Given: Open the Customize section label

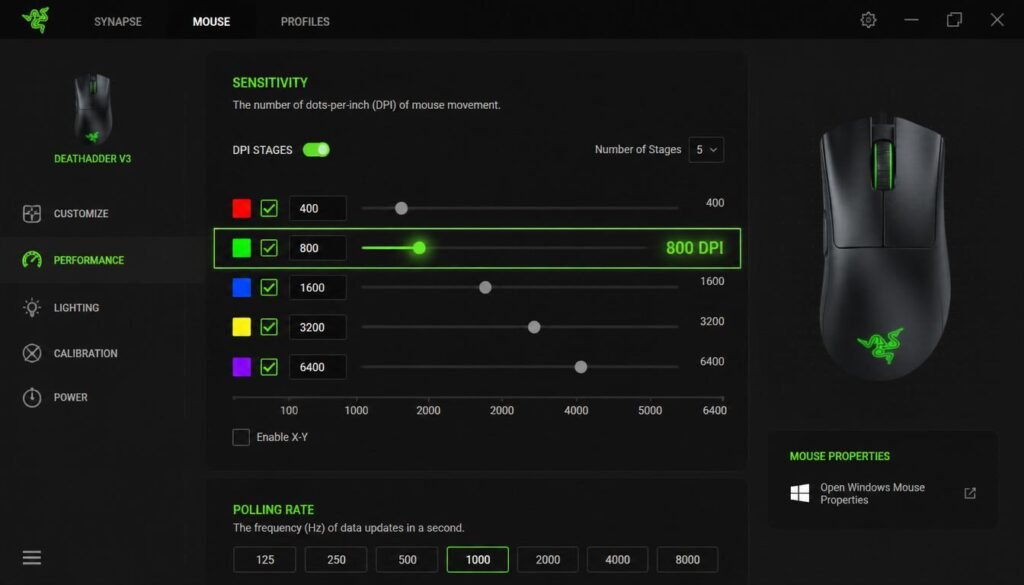Looking at the screenshot, I should tap(81, 213).
